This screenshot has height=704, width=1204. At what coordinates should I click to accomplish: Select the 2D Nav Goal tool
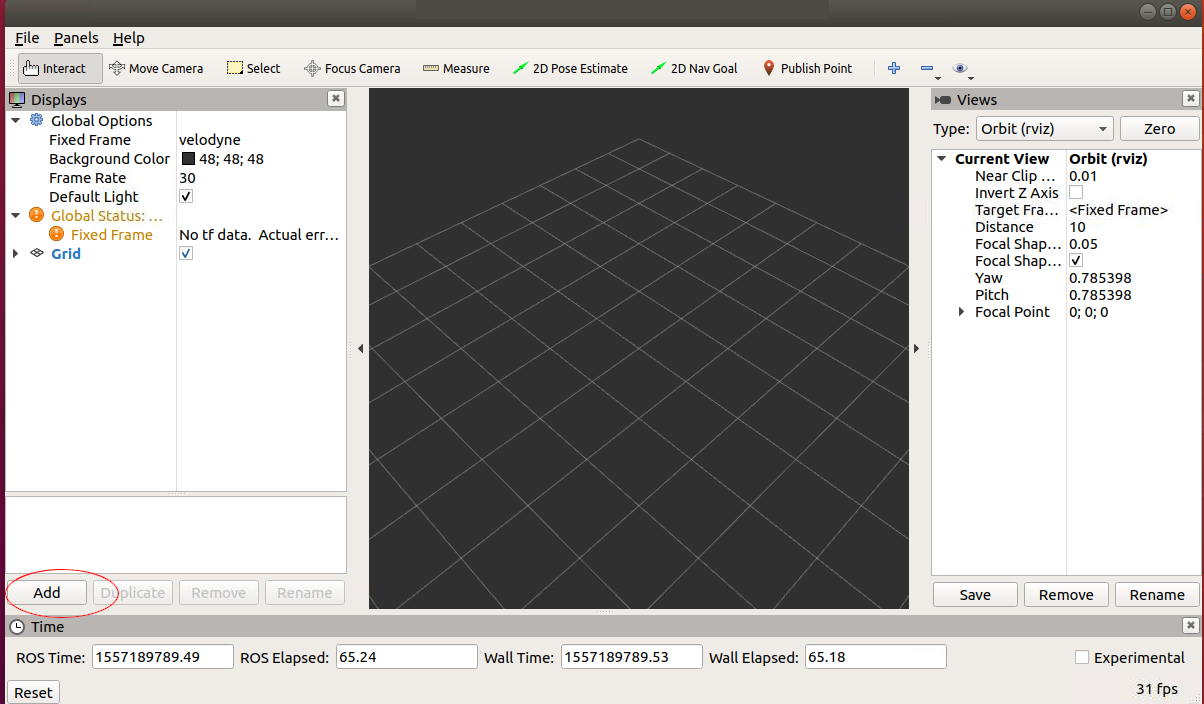point(694,68)
